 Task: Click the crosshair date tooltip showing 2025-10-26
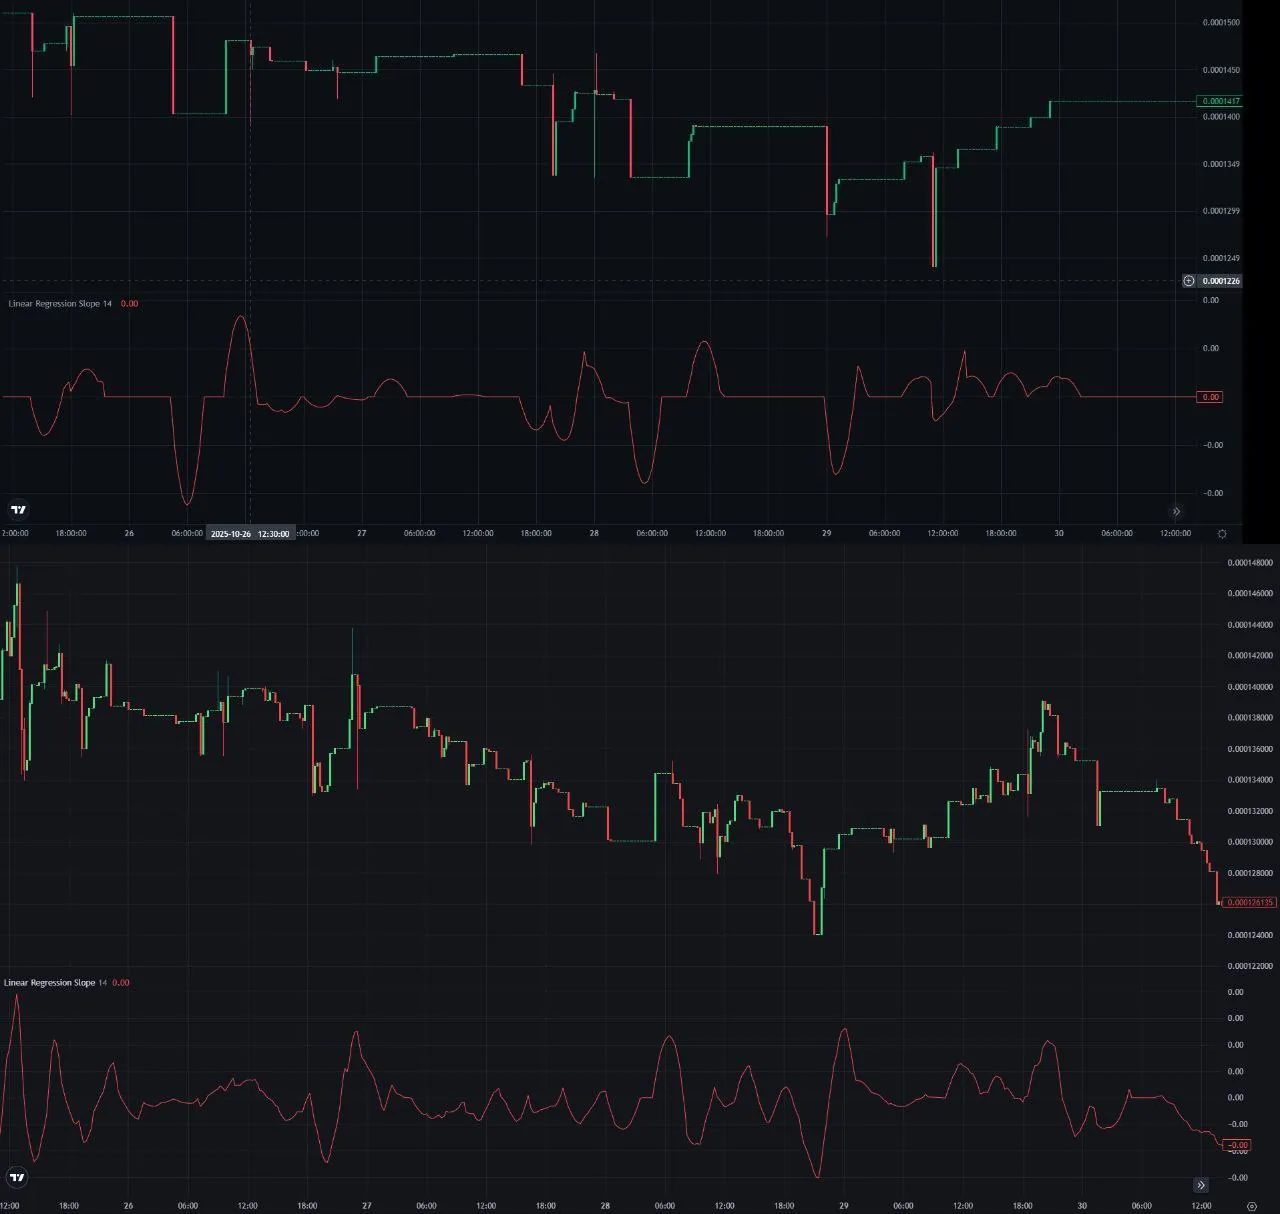[x=232, y=533]
